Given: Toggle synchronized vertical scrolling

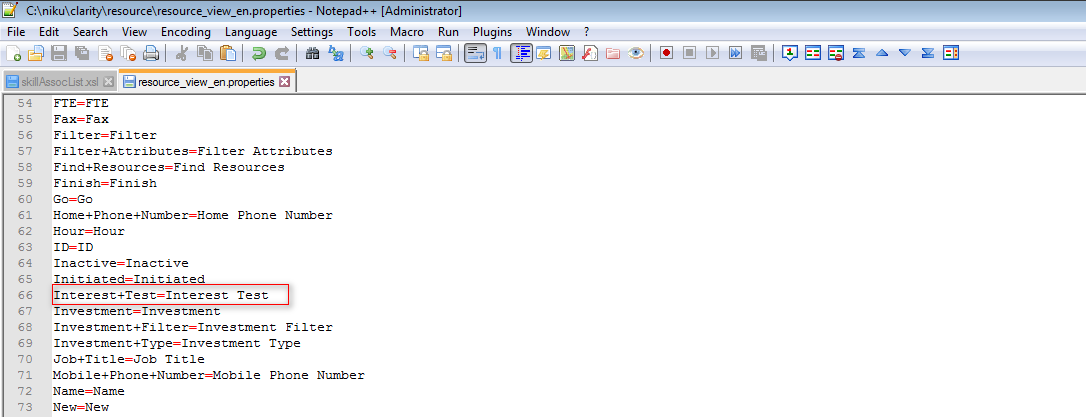Looking at the screenshot, I should [420, 53].
